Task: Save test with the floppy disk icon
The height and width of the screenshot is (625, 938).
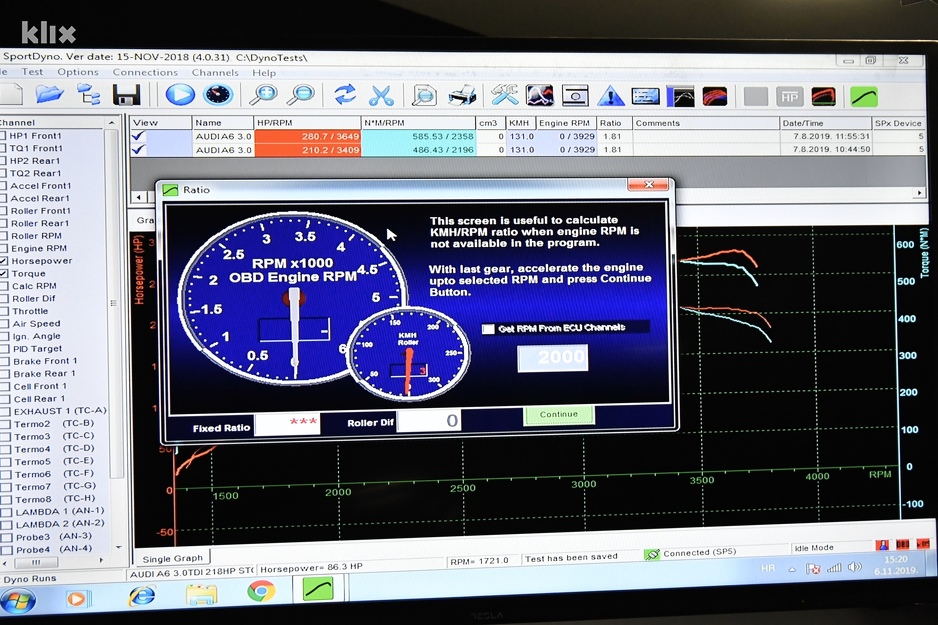Action: pos(126,94)
